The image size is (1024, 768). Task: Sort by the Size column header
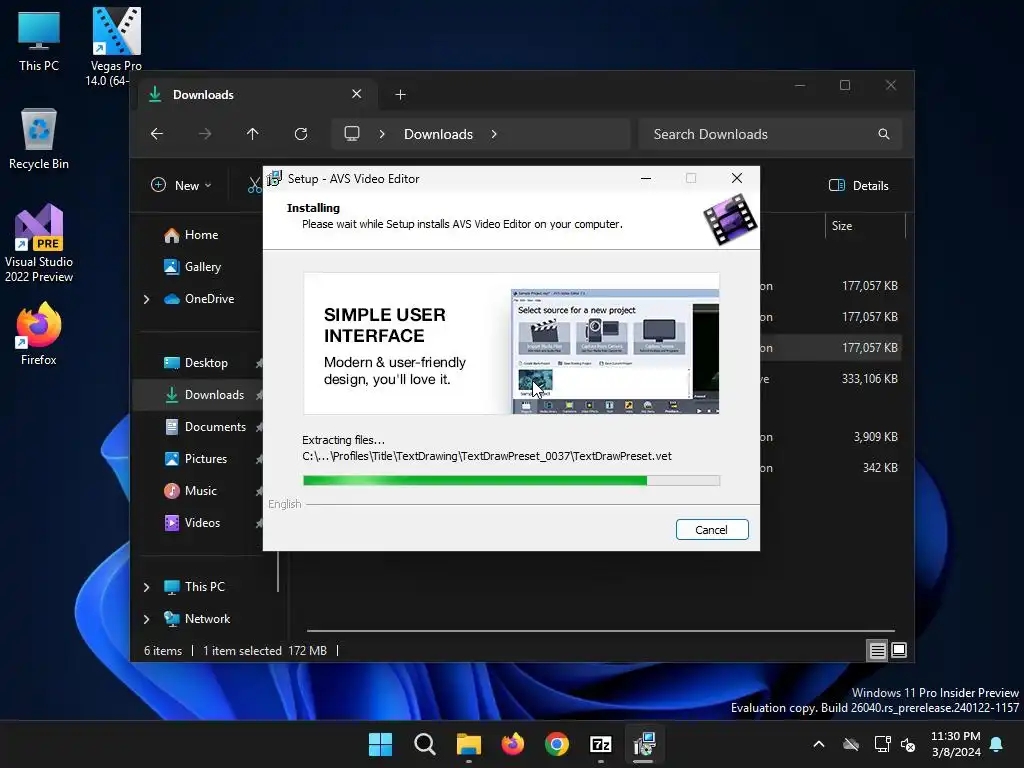[x=865, y=226]
